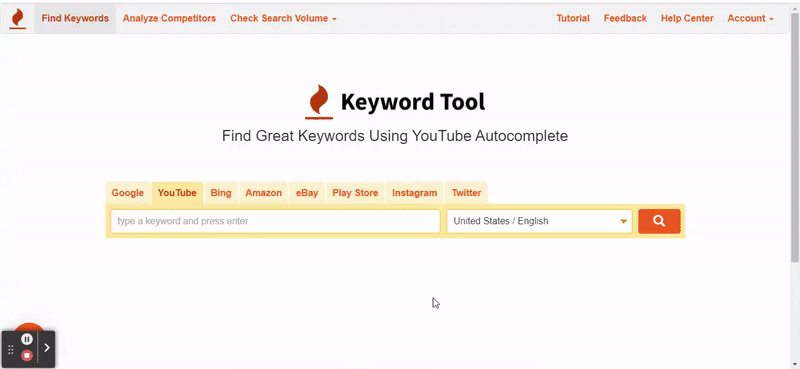
Task: Open United States / English country dropdown
Action: coord(539,222)
